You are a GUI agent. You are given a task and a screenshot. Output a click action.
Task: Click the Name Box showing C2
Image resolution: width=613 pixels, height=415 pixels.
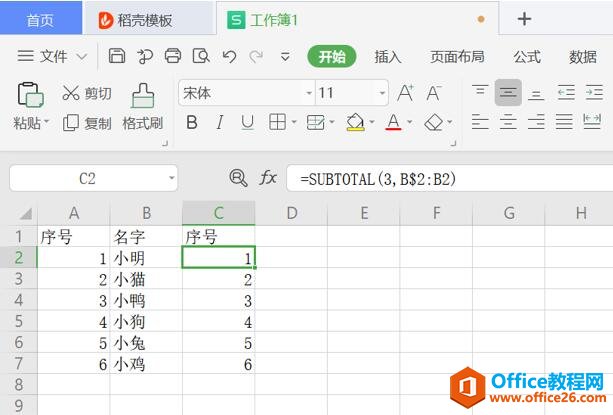point(93,178)
